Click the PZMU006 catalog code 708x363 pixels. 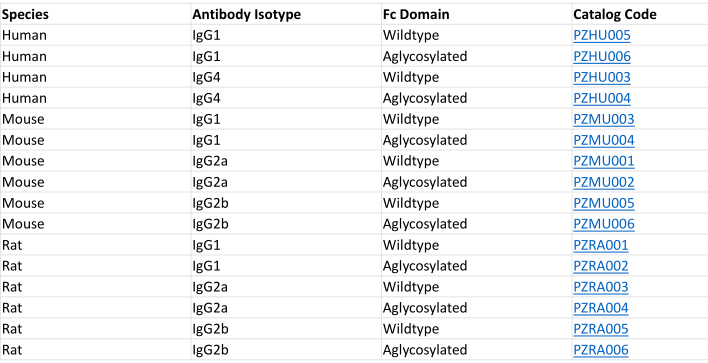pyautogui.click(x=604, y=224)
